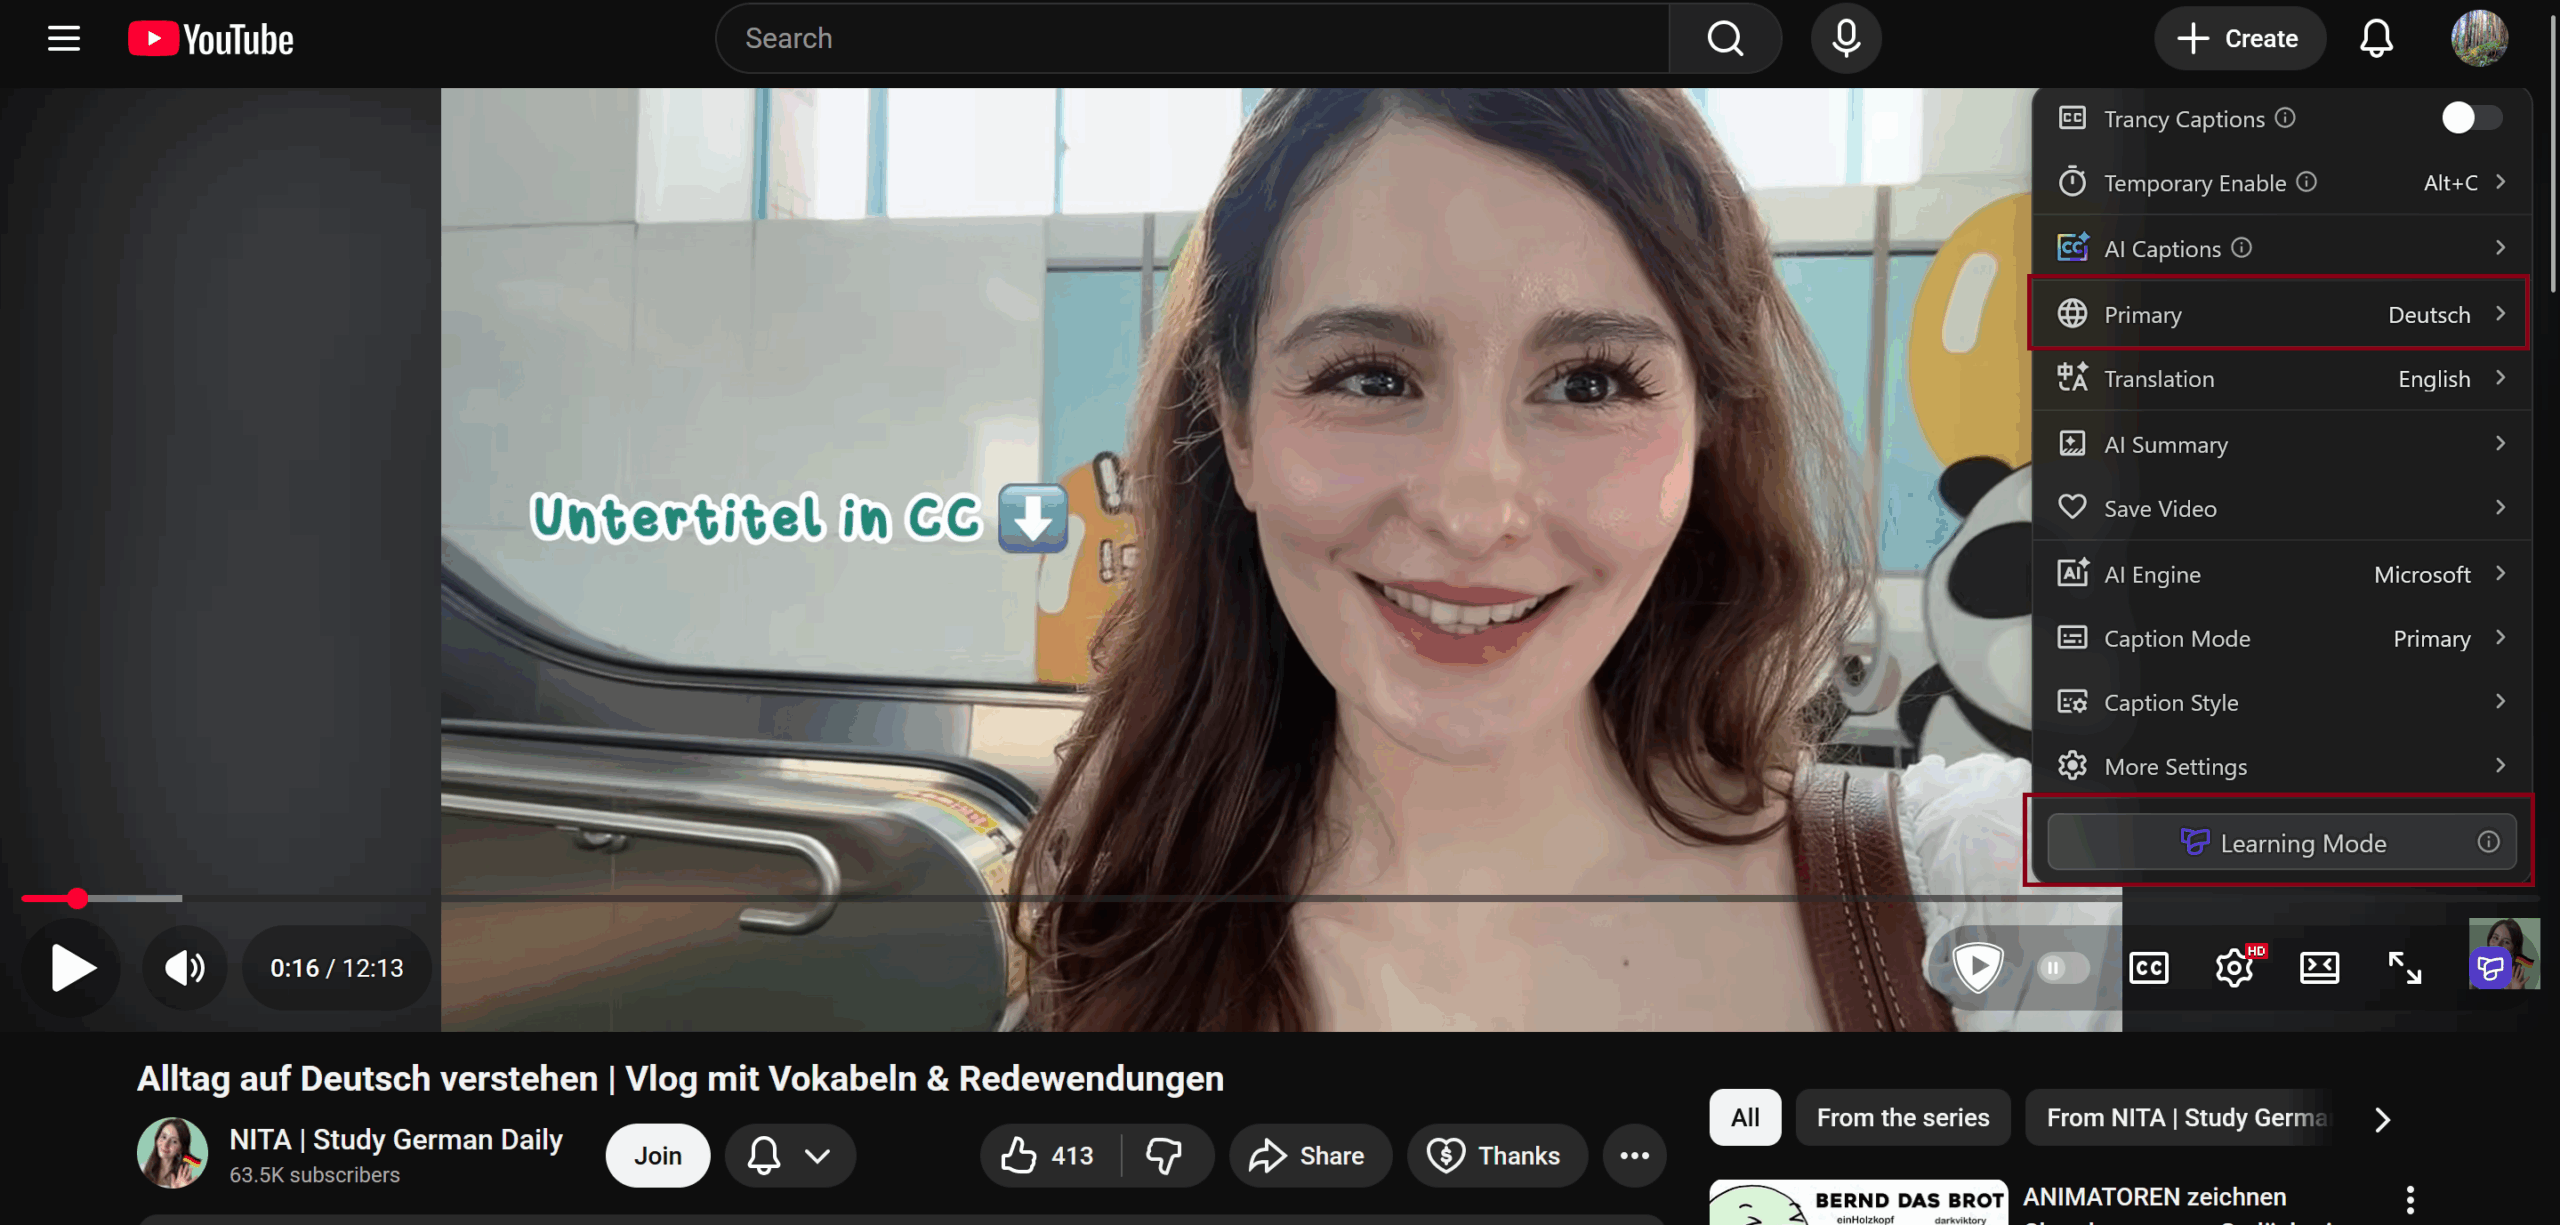Toggle the autoplay switch in player
The image size is (2560, 1225).
2062,968
